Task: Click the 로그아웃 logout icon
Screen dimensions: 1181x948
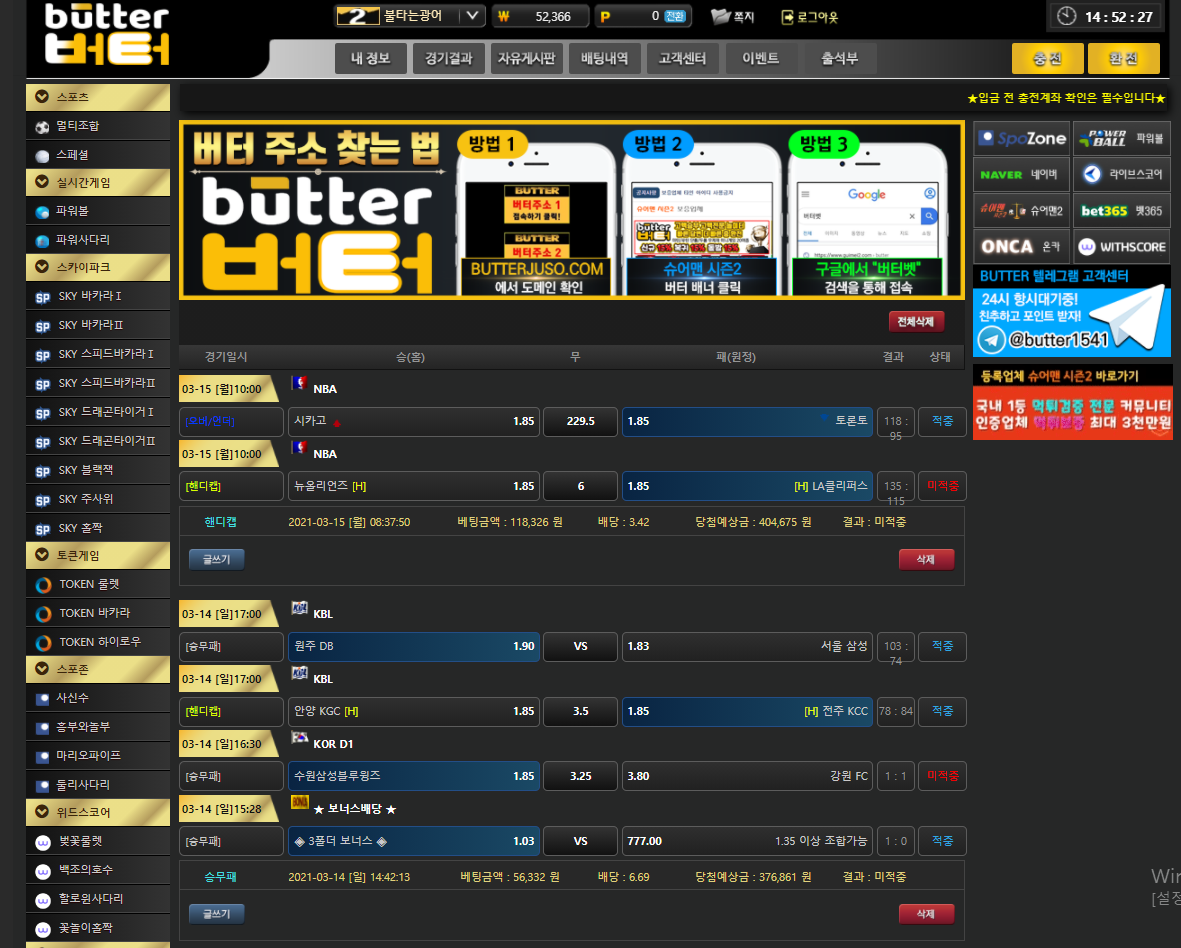Action: [788, 16]
